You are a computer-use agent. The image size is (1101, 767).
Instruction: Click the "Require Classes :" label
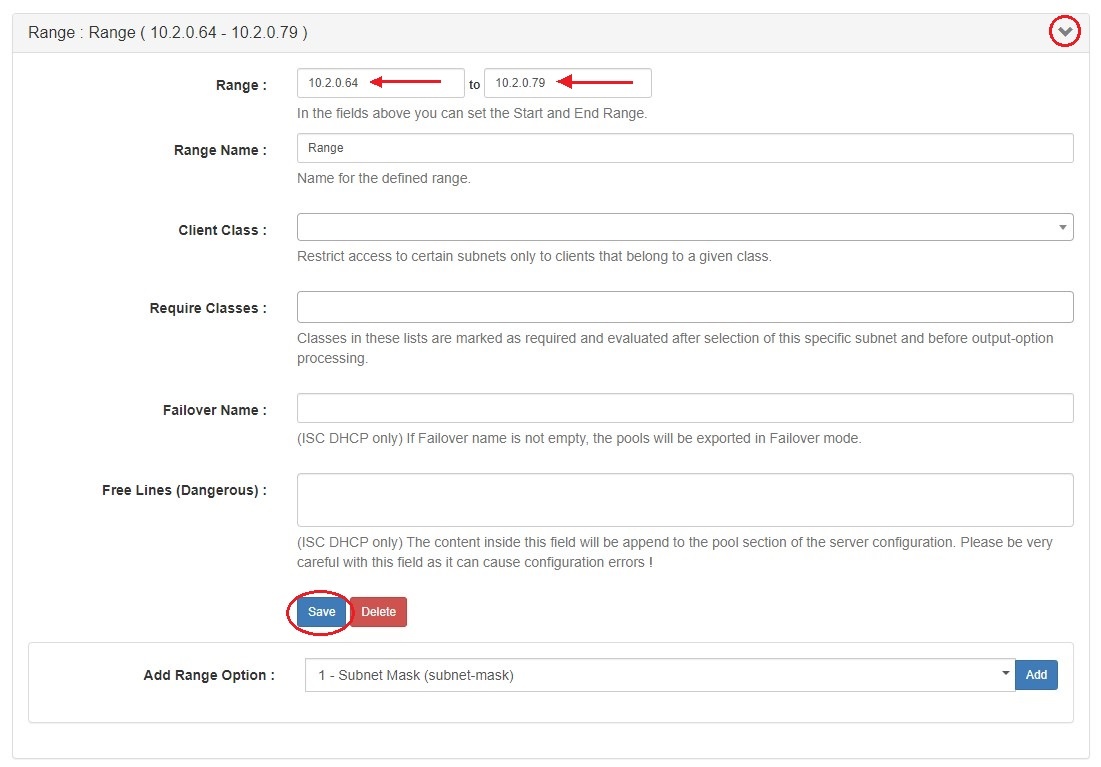[208, 308]
